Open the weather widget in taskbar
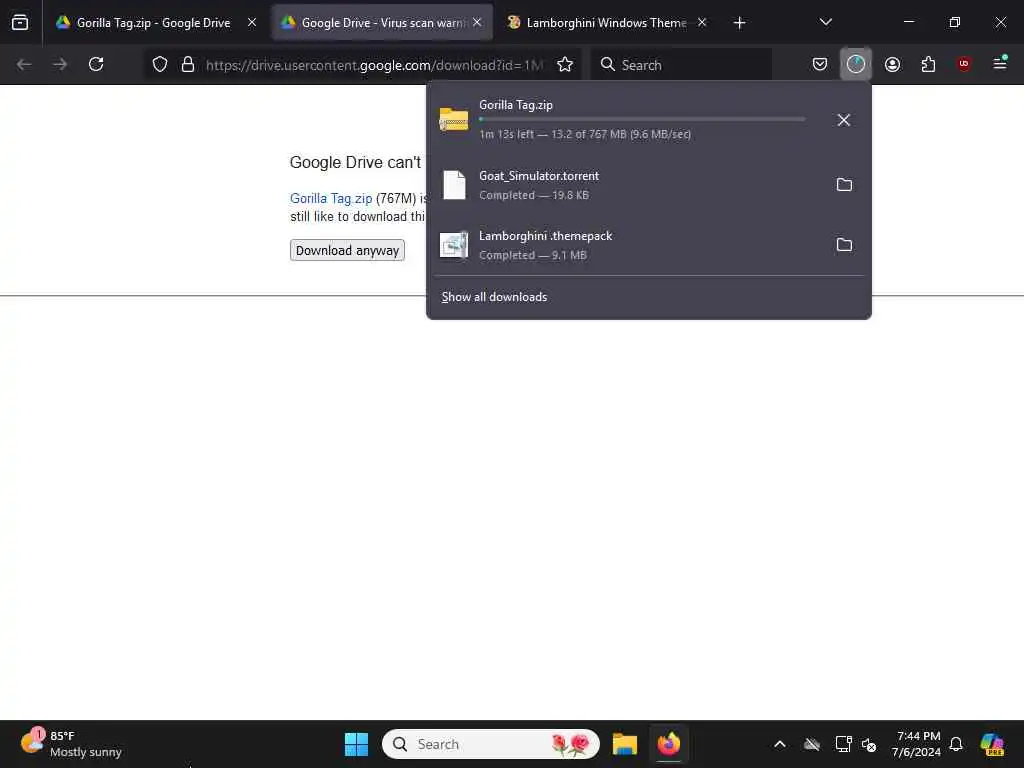This screenshot has height=768, width=1024. 72,744
